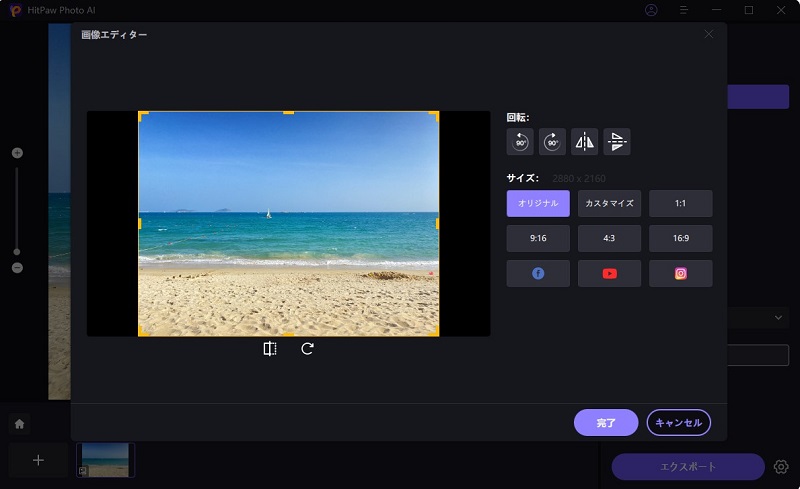The image size is (800, 489).
Task: Rotate image 90° clockwise
Action: click(552, 141)
